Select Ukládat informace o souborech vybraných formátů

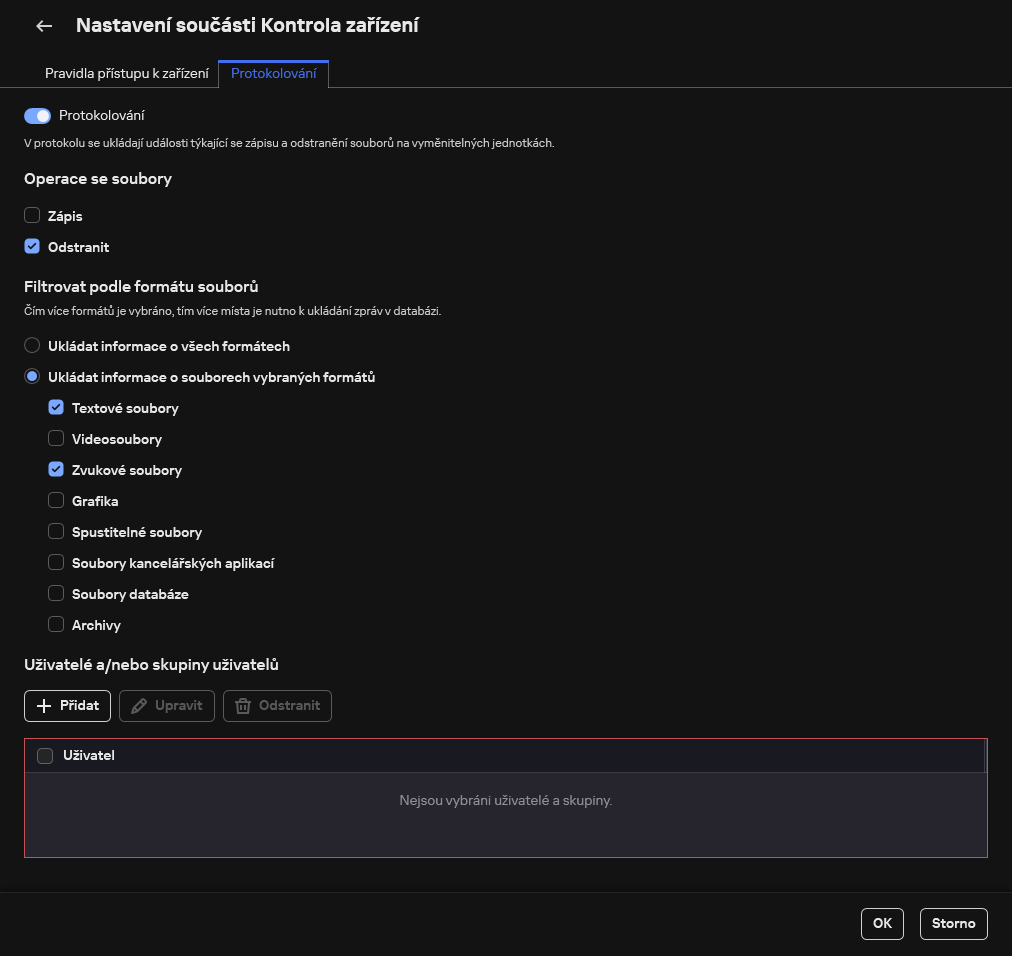click(32, 376)
